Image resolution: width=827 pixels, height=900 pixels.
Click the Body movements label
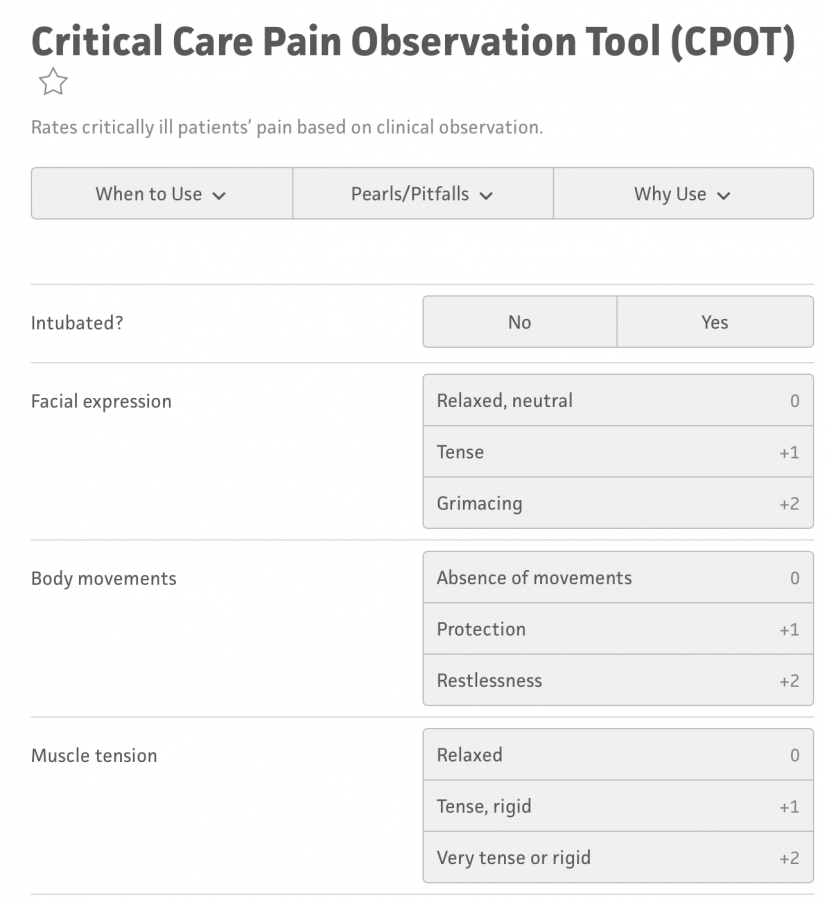point(103,578)
